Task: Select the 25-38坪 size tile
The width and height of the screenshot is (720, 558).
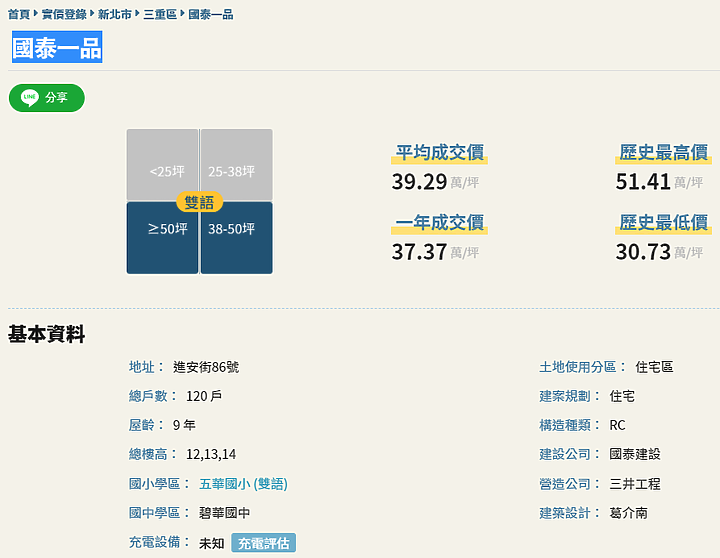Action: [x=236, y=164]
